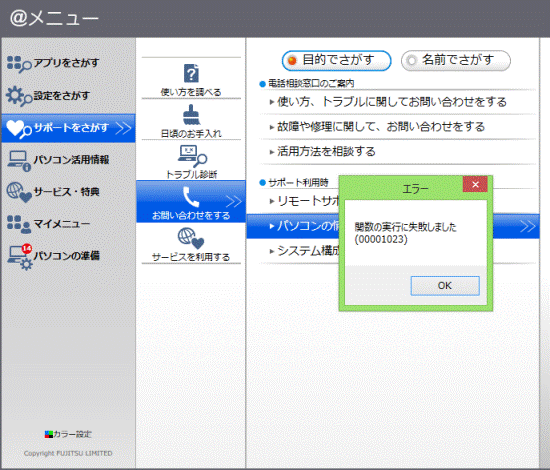
Task: Close the エラー dialog with X
Action: click(475, 184)
